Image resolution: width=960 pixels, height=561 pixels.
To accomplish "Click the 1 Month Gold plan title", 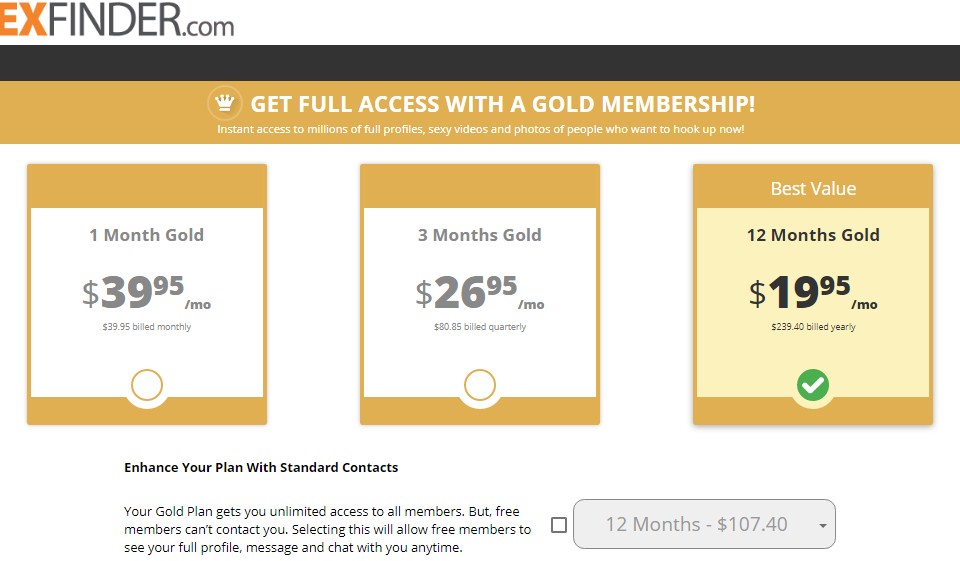I will 147,235.
